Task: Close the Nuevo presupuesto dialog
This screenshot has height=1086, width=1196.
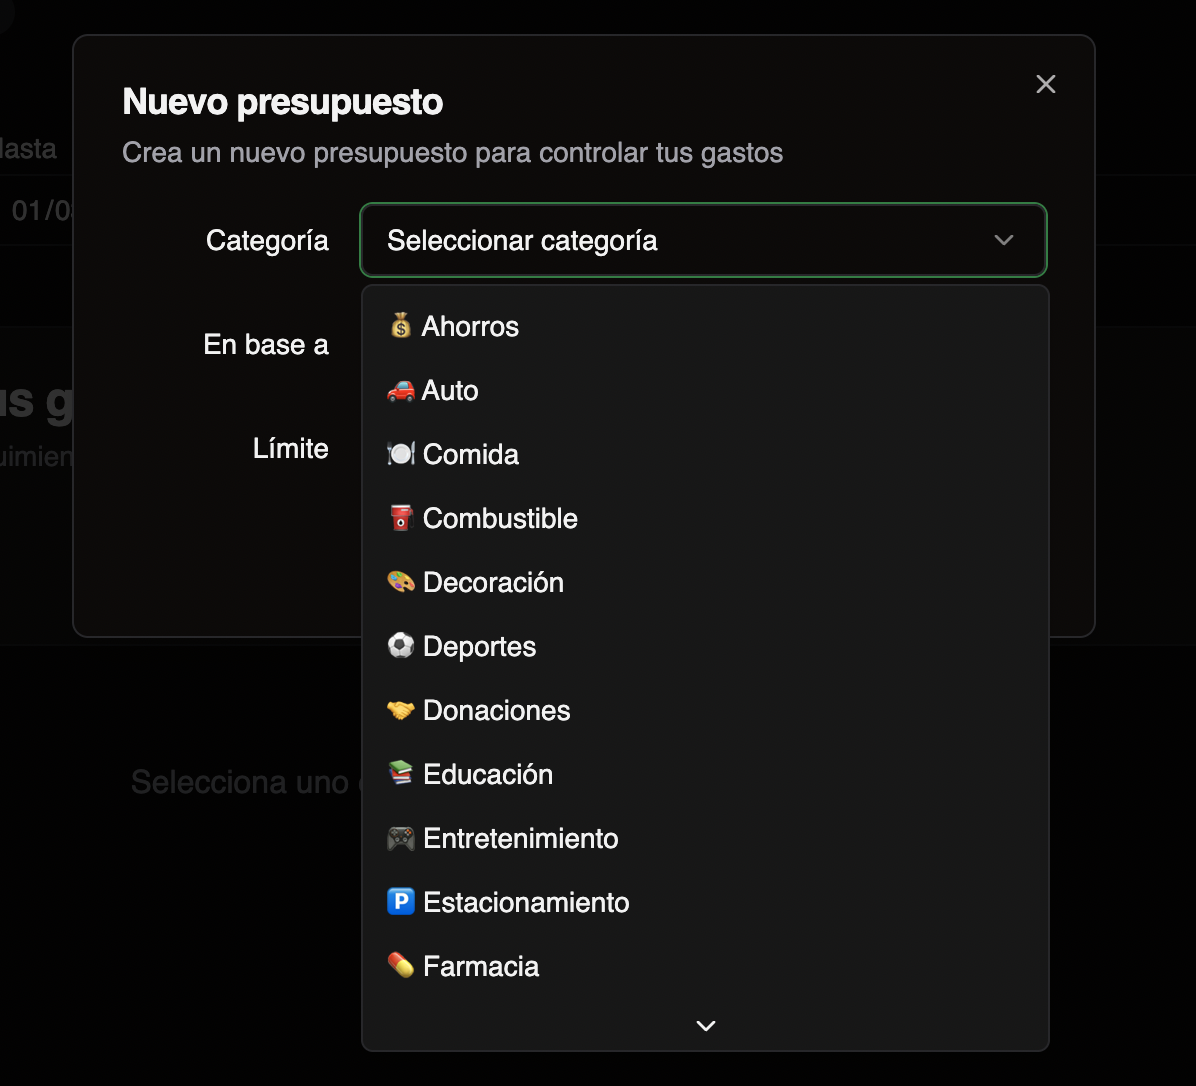Action: [1046, 84]
